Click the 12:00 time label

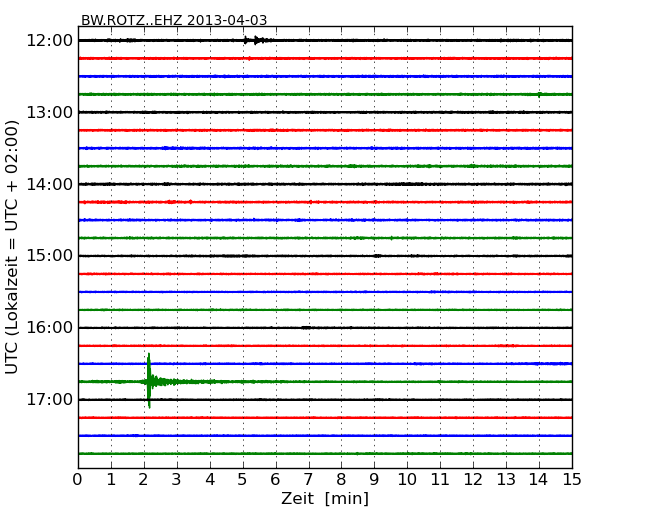49,41
